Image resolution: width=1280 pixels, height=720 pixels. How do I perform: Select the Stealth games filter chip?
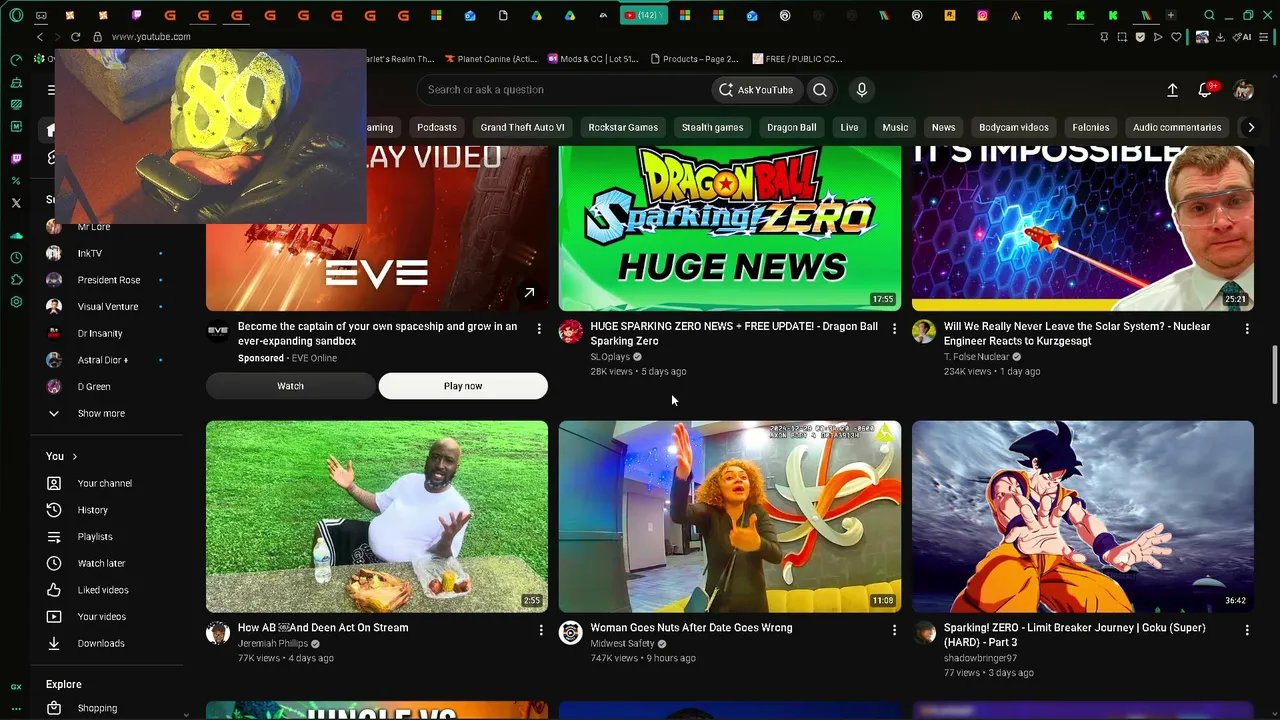pyautogui.click(x=713, y=127)
